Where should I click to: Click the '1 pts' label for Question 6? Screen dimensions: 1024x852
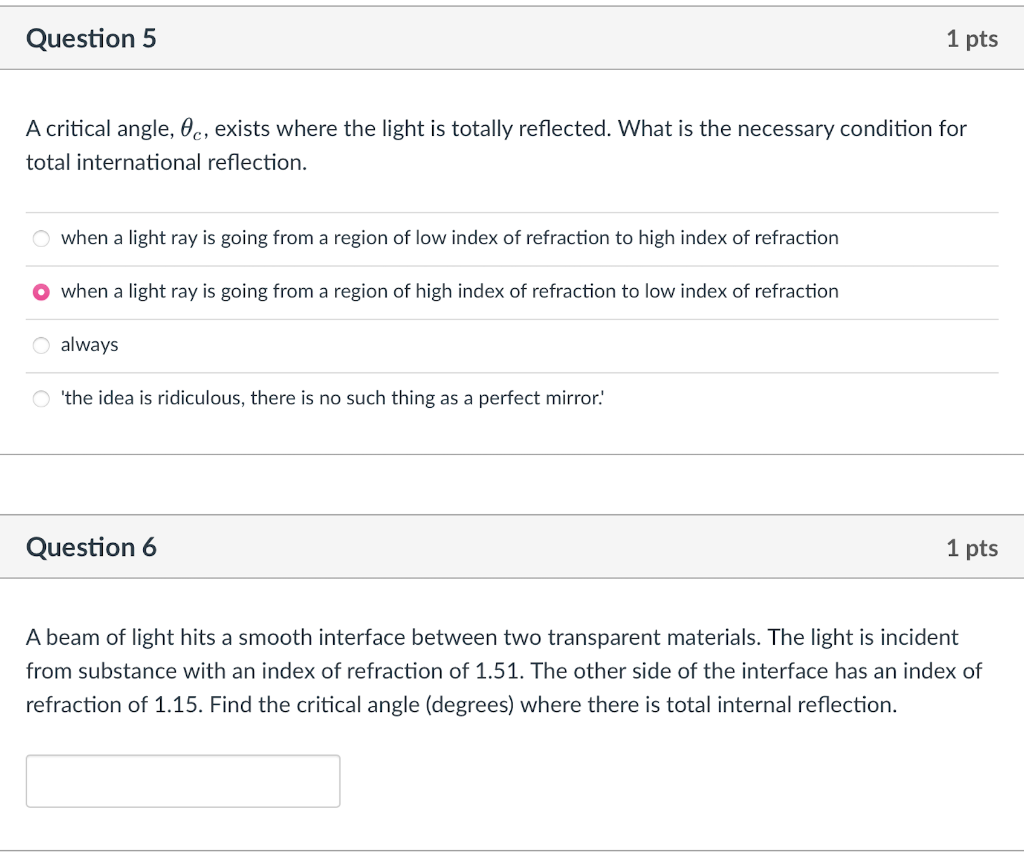pyautogui.click(x=971, y=547)
